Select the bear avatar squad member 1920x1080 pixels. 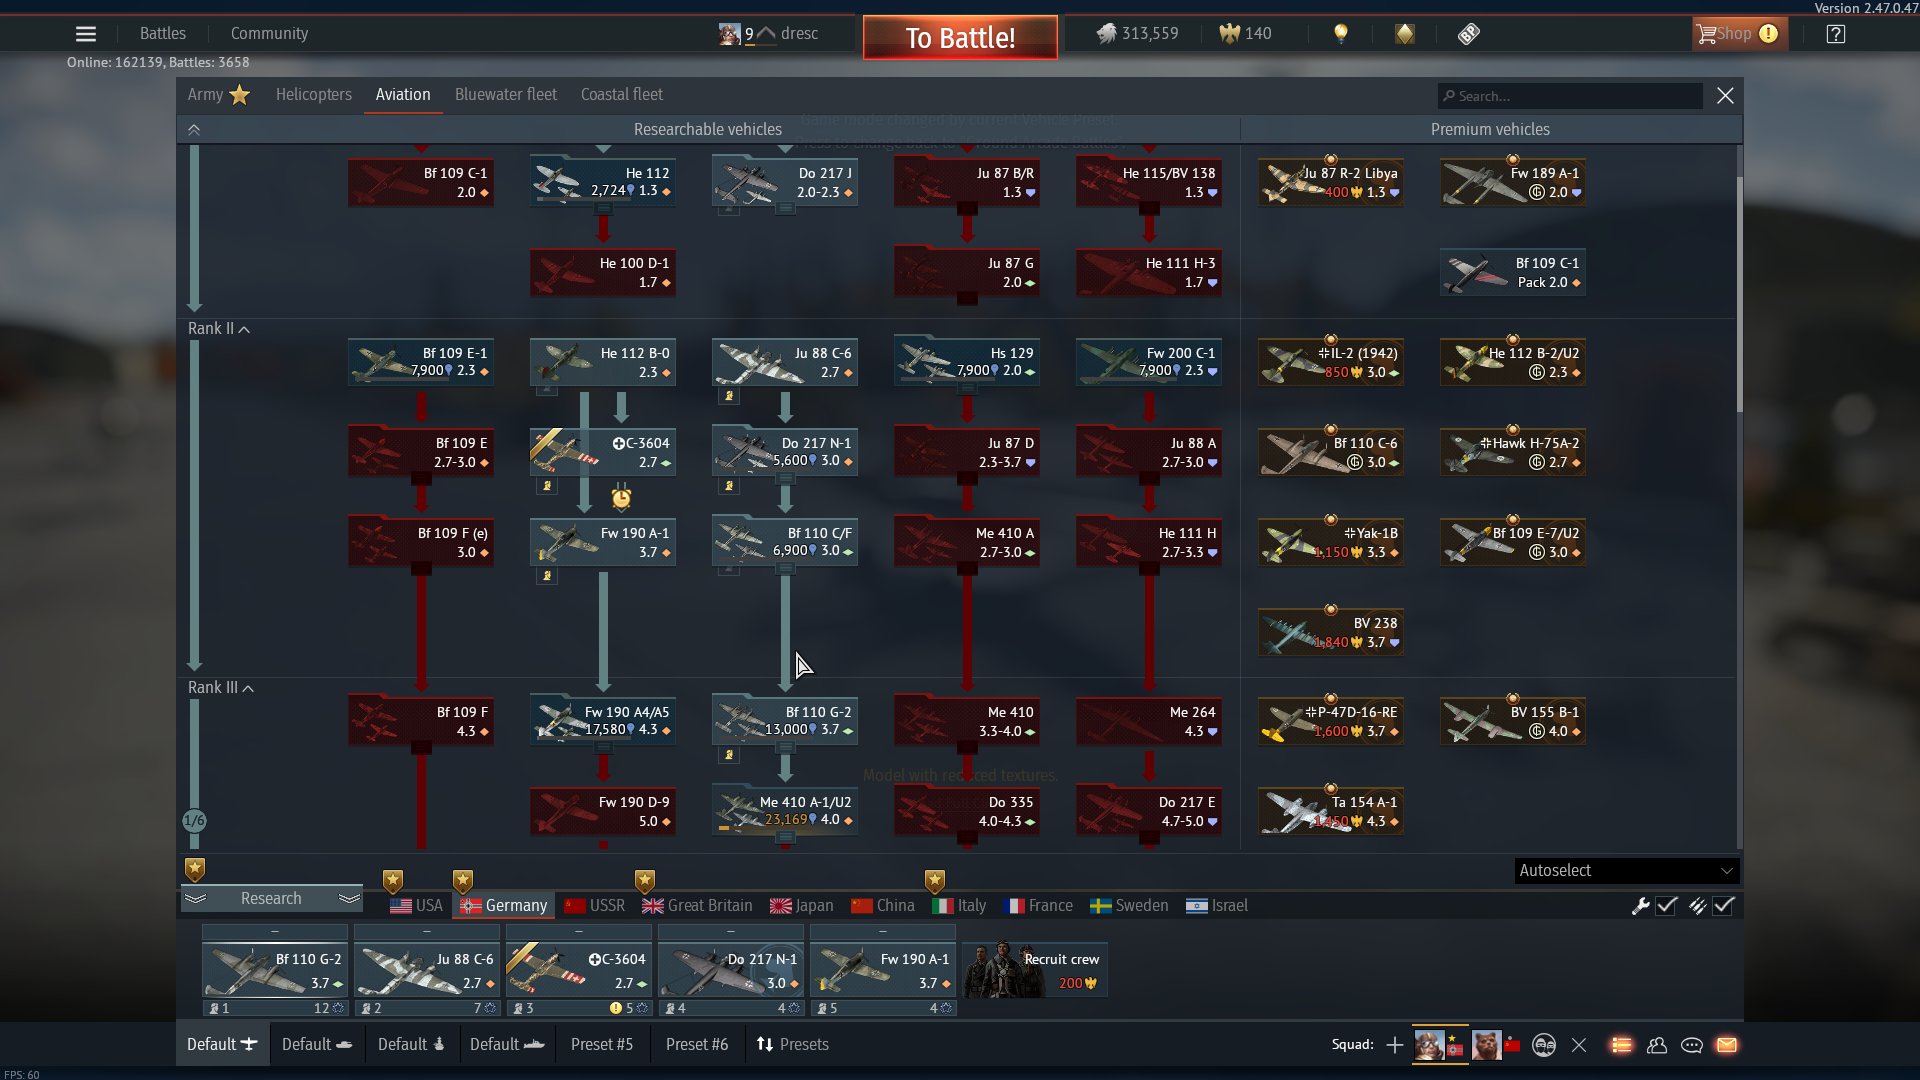1486,1045
